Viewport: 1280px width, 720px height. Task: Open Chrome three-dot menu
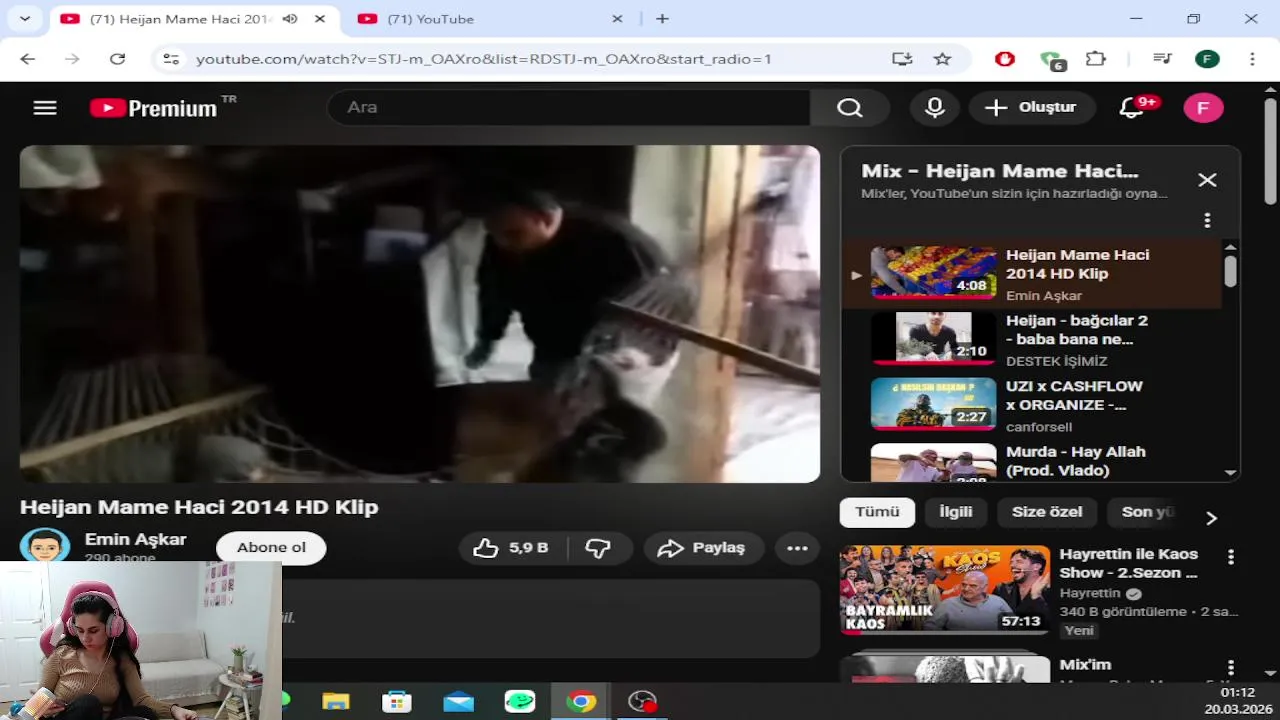coord(1252,59)
